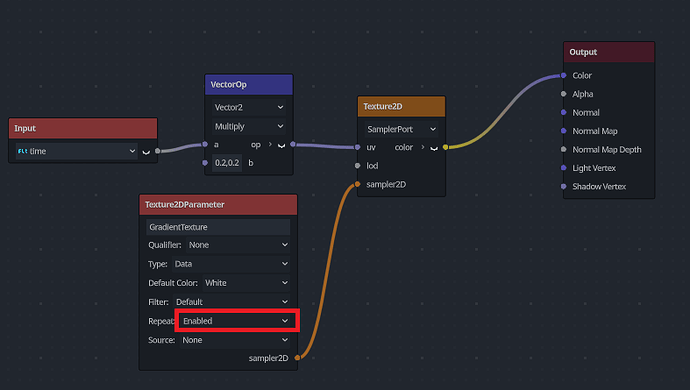
Task: Edit the GradientTexture parameter name field
Action: click(218, 227)
